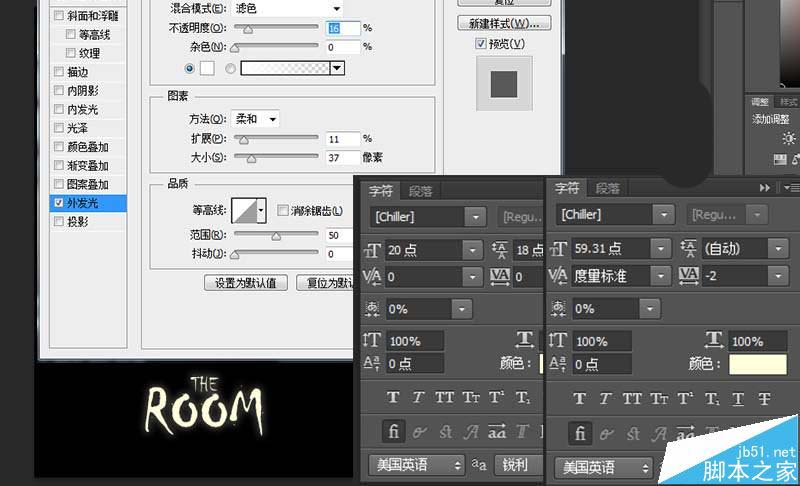Enable Small Caps (Tt) in the 20 点 Character panel
This screenshot has width=800, height=486.
(x=471, y=397)
